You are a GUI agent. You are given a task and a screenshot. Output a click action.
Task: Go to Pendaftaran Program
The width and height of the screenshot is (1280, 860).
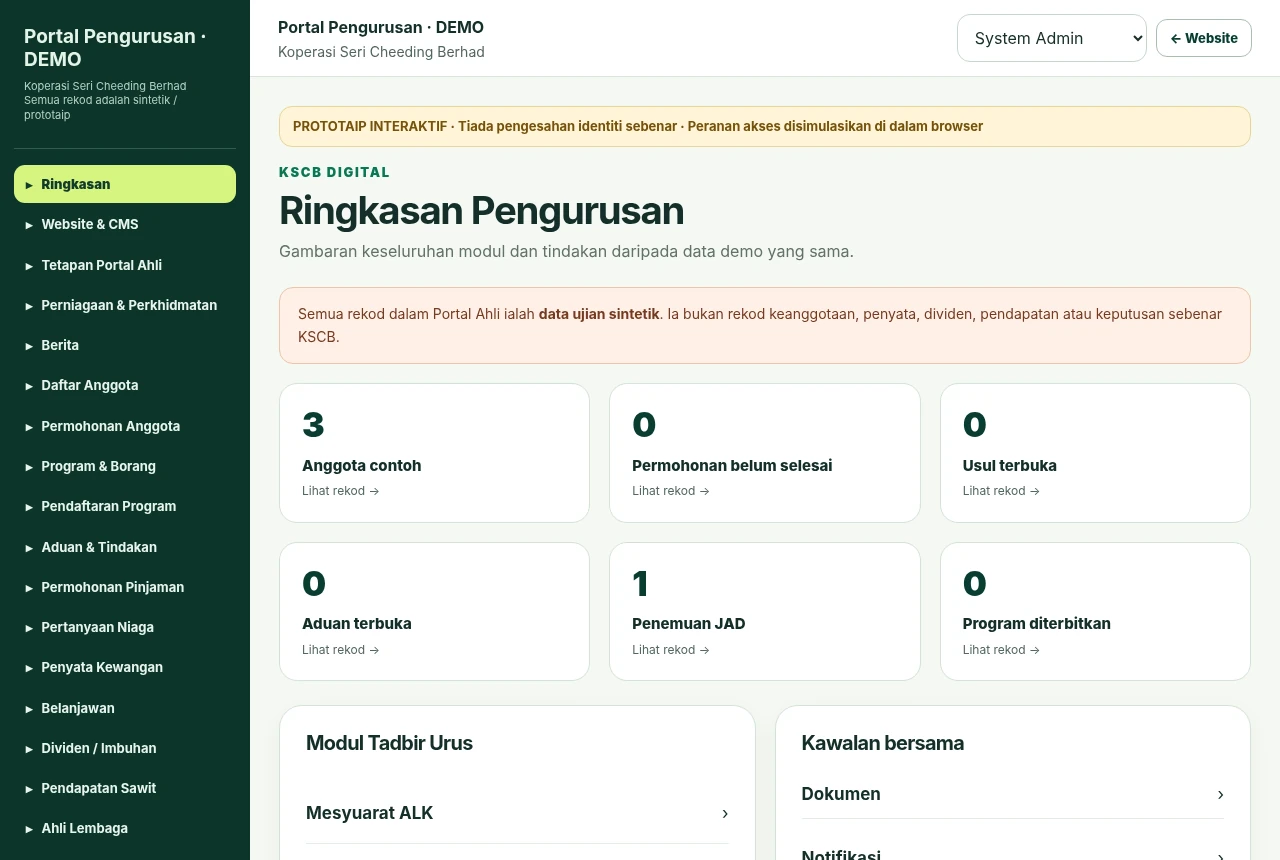click(x=125, y=506)
